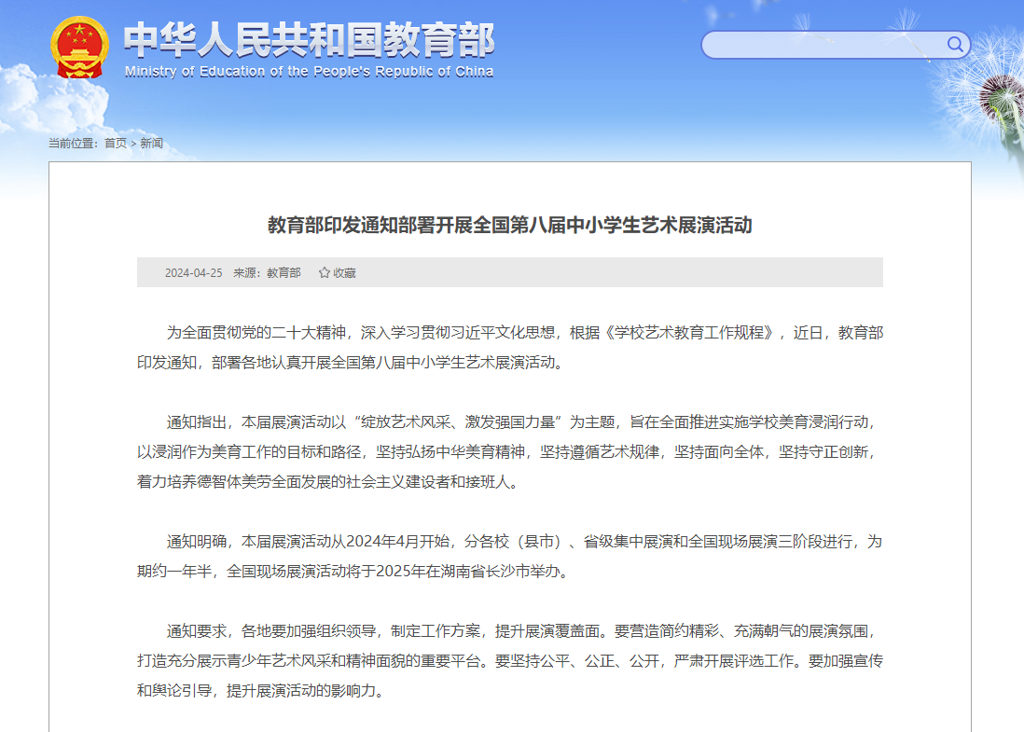The width and height of the screenshot is (1024, 732).
Task: Click the 中华人民共和国教育部 site title
Action: click(x=308, y=39)
